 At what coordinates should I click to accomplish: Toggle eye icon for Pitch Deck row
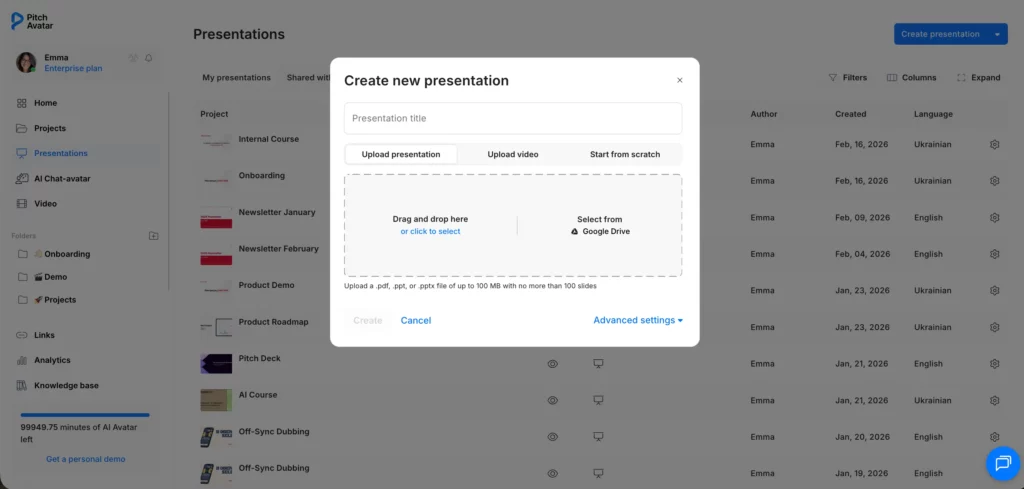552,364
